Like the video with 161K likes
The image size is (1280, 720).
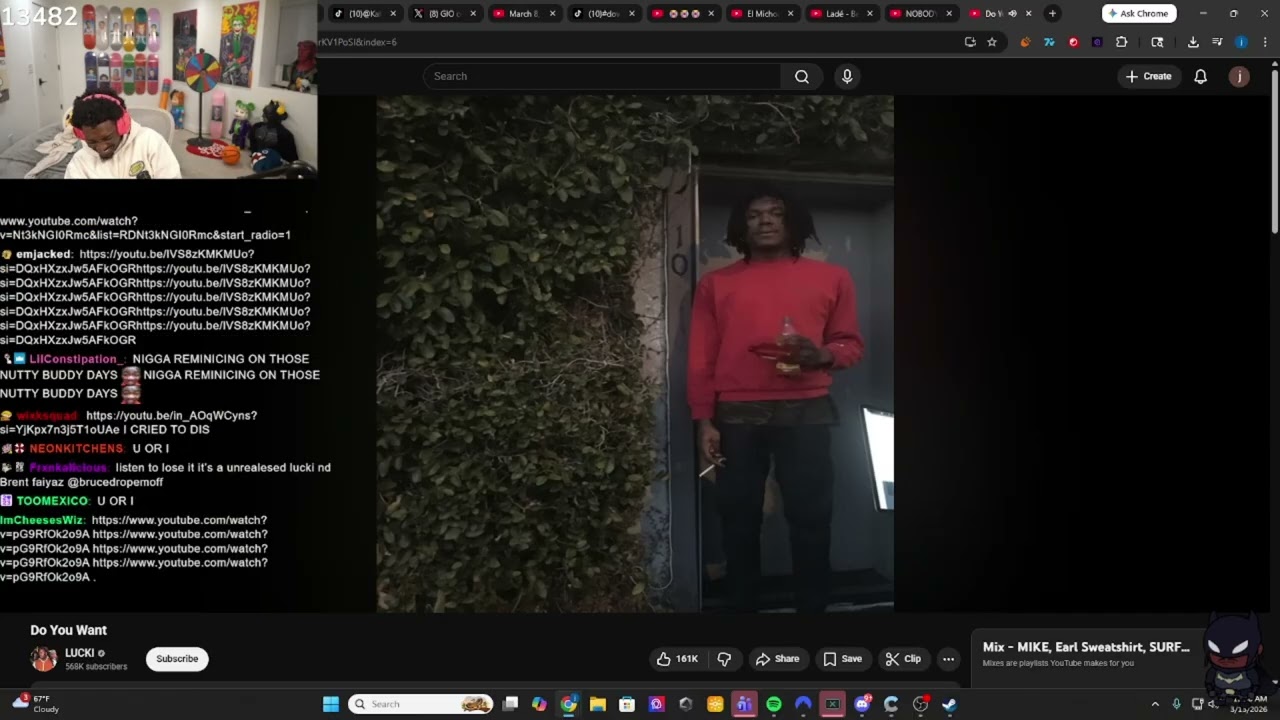(677, 659)
